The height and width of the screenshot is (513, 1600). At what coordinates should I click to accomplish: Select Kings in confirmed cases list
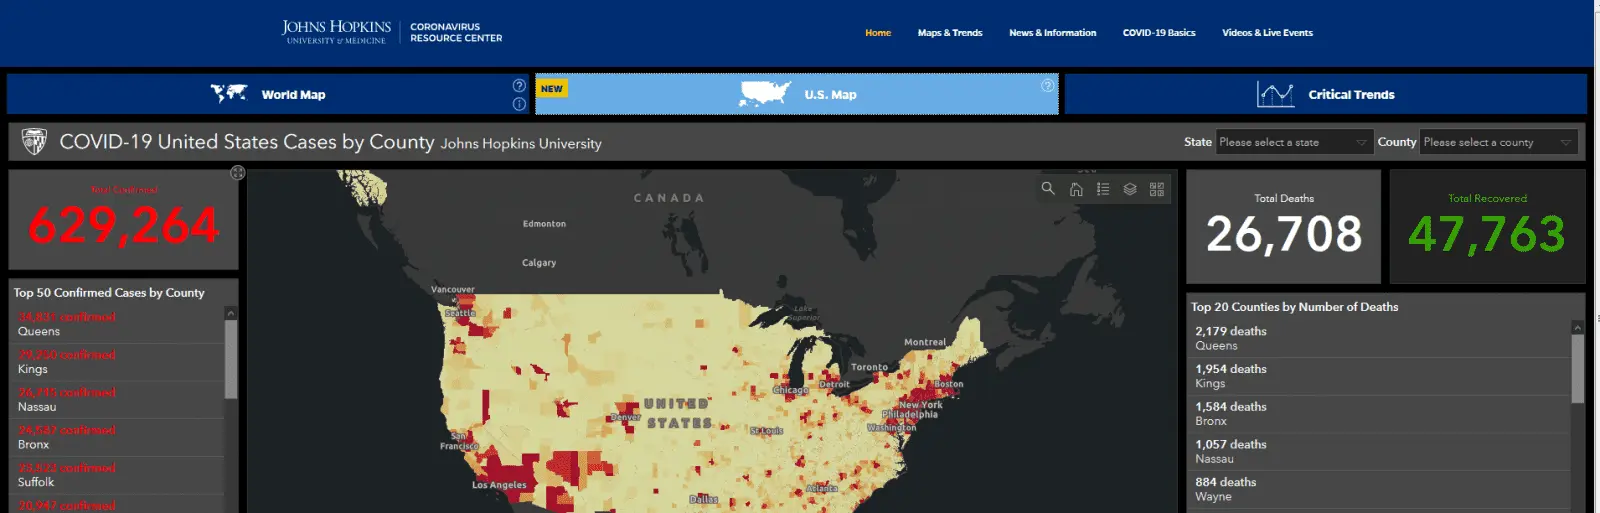click(117, 362)
